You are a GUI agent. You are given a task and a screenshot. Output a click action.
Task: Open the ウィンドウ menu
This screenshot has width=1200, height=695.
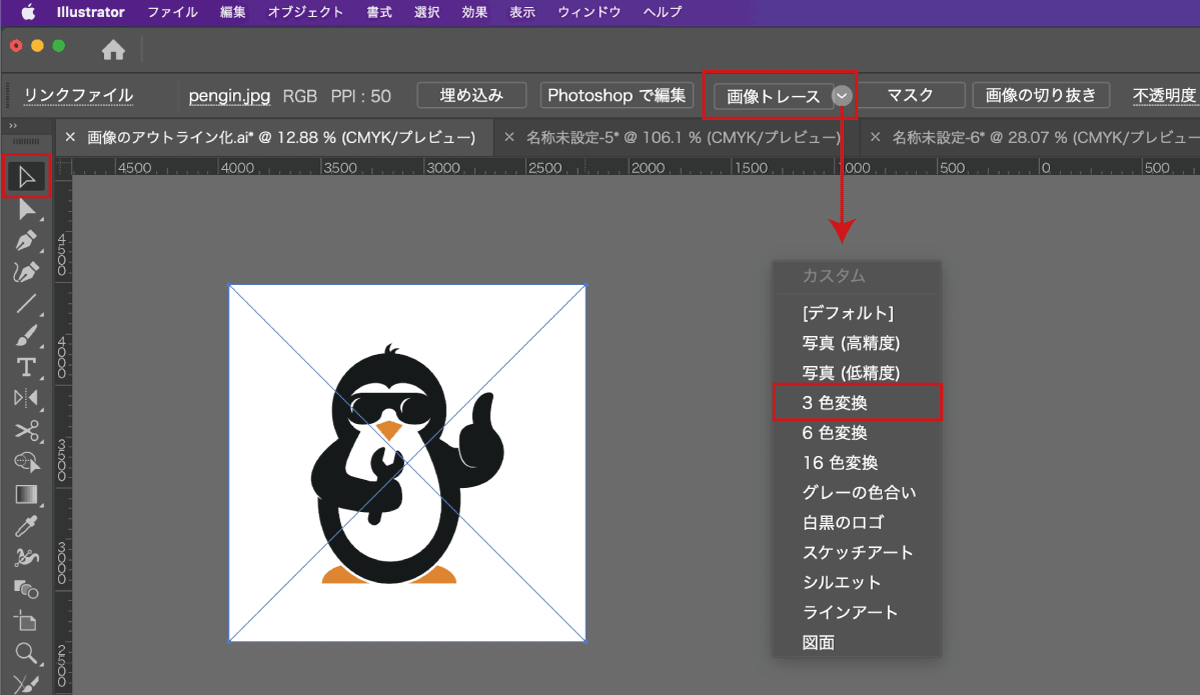click(x=589, y=12)
